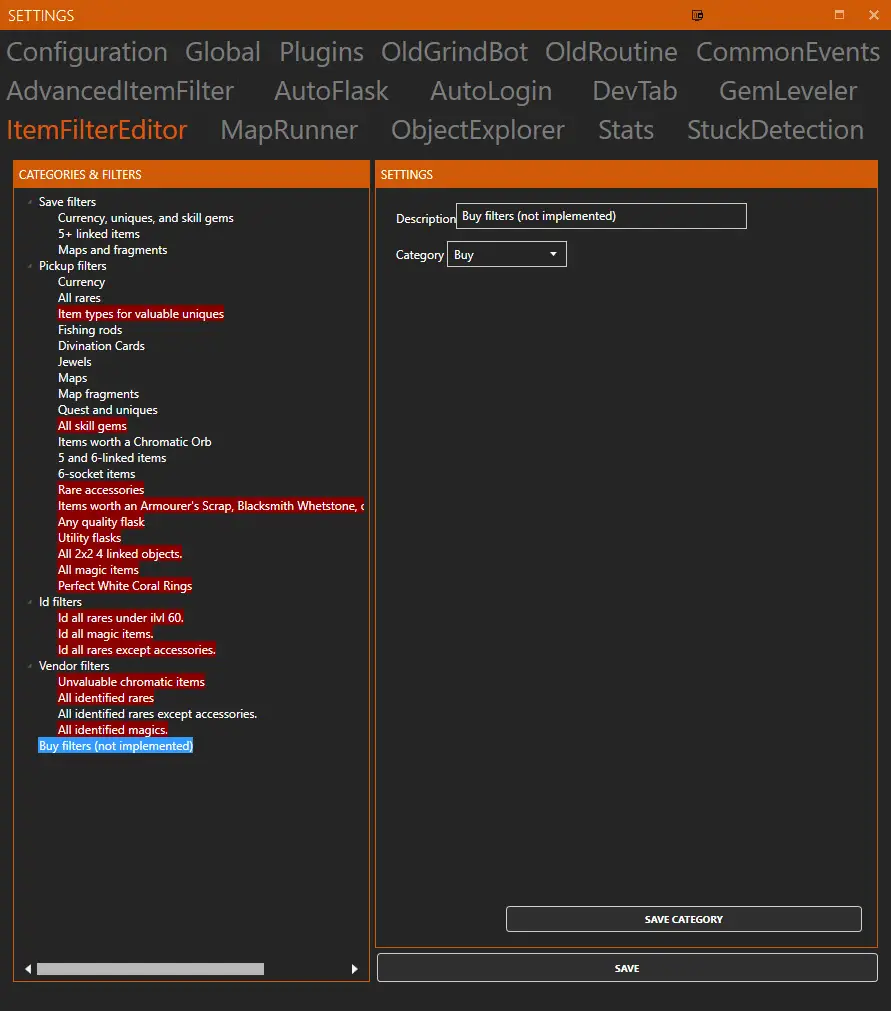
Task: Select Id all rares under ilvl 60 filter
Action: click(x=121, y=618)
